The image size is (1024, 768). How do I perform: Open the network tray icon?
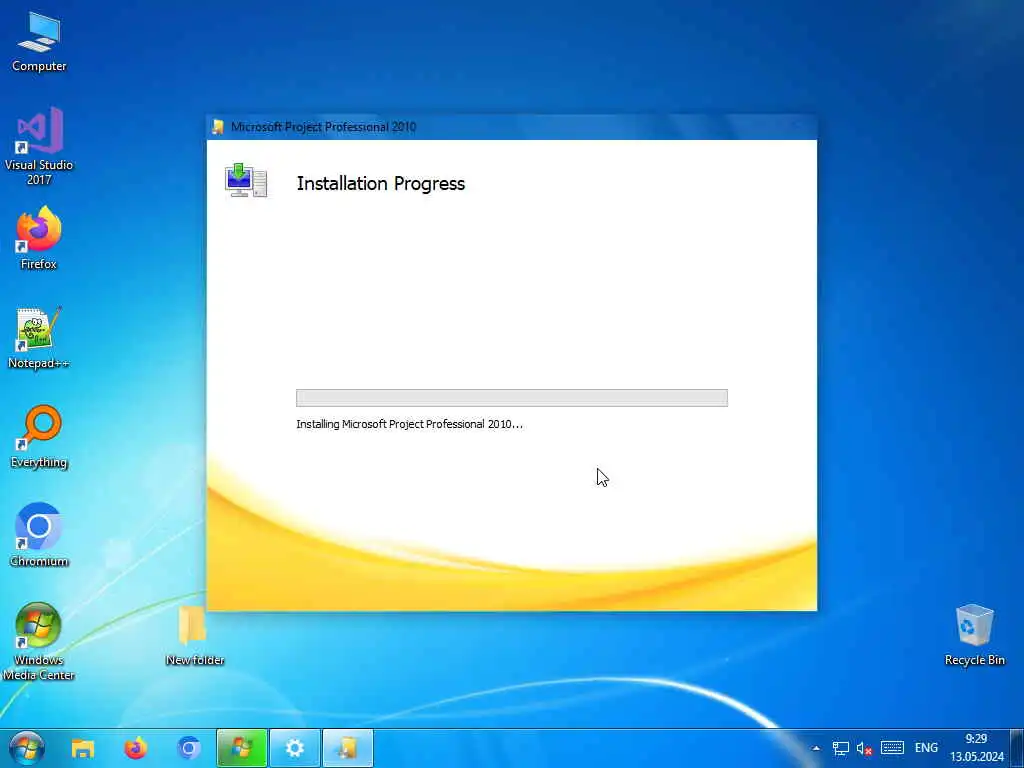840,748
